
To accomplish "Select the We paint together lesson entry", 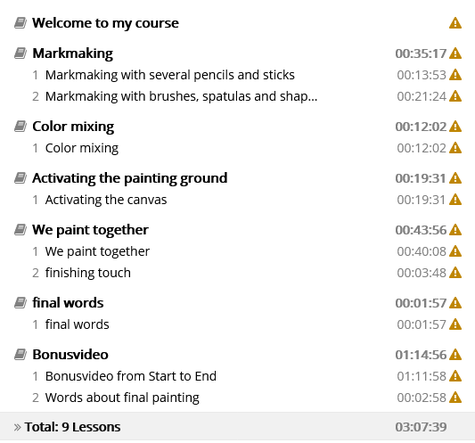I will (97, 251).
